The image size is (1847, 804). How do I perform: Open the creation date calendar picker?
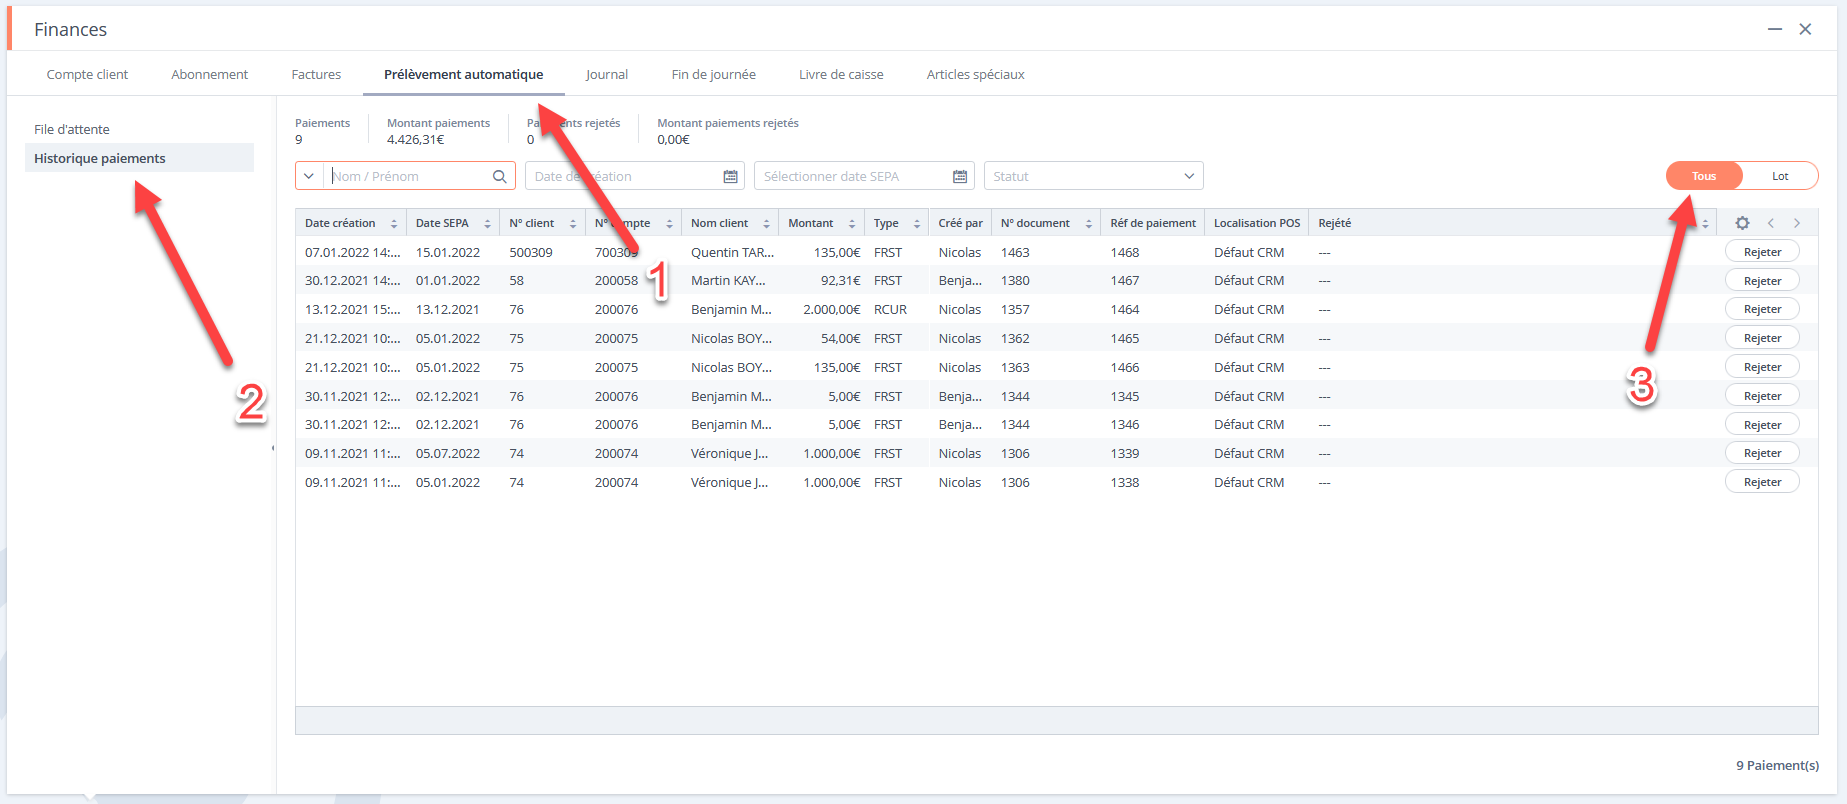(x=730, y=176)
